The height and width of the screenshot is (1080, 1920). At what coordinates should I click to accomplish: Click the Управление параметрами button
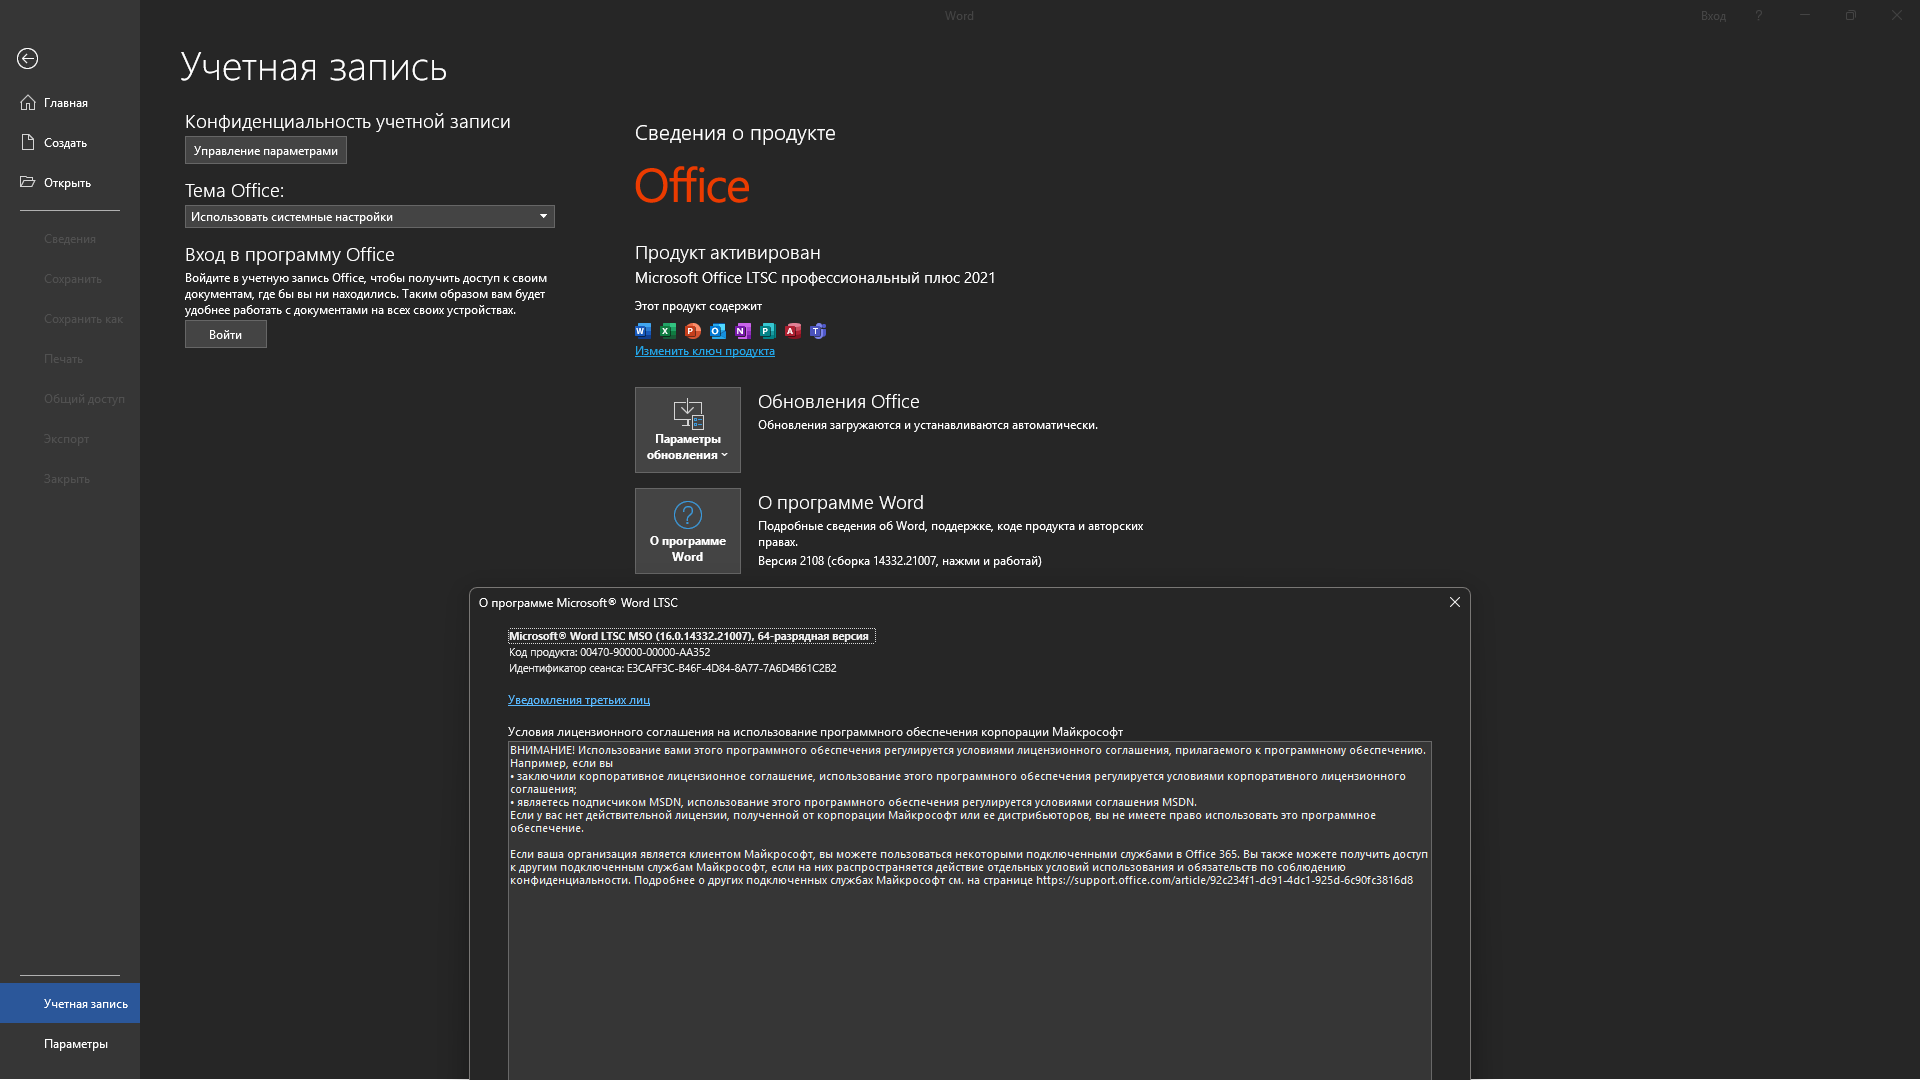click(266, 151)
